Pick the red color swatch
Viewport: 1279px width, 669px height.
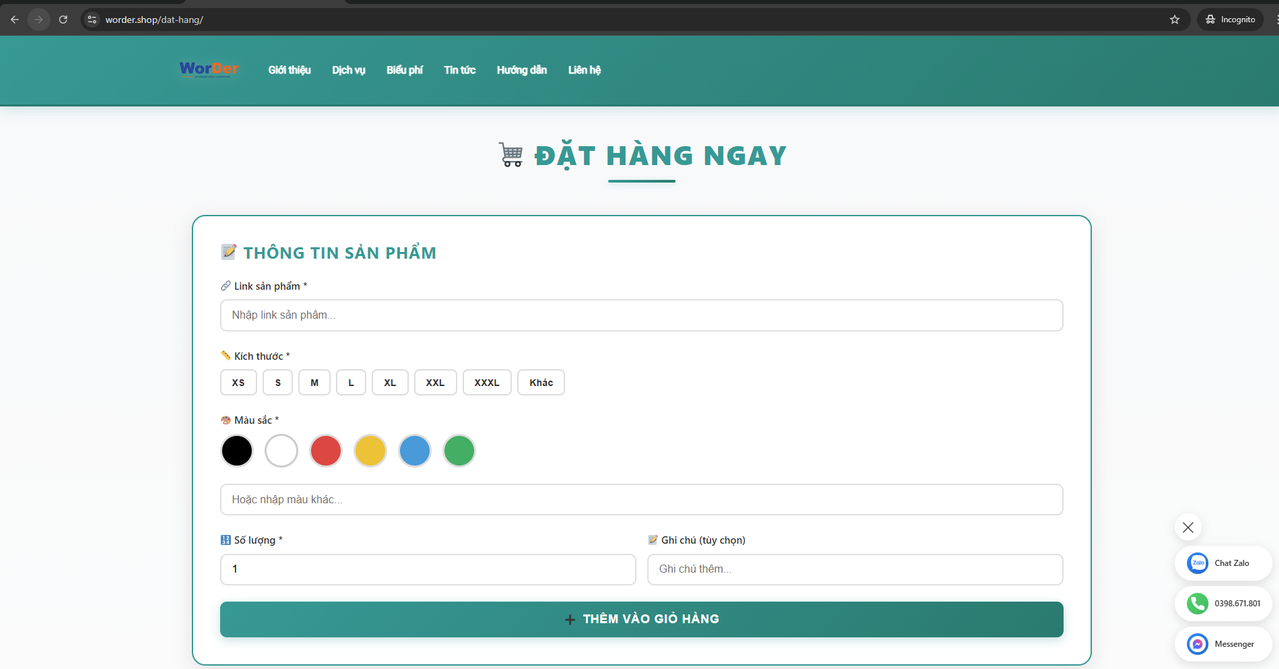326,451
